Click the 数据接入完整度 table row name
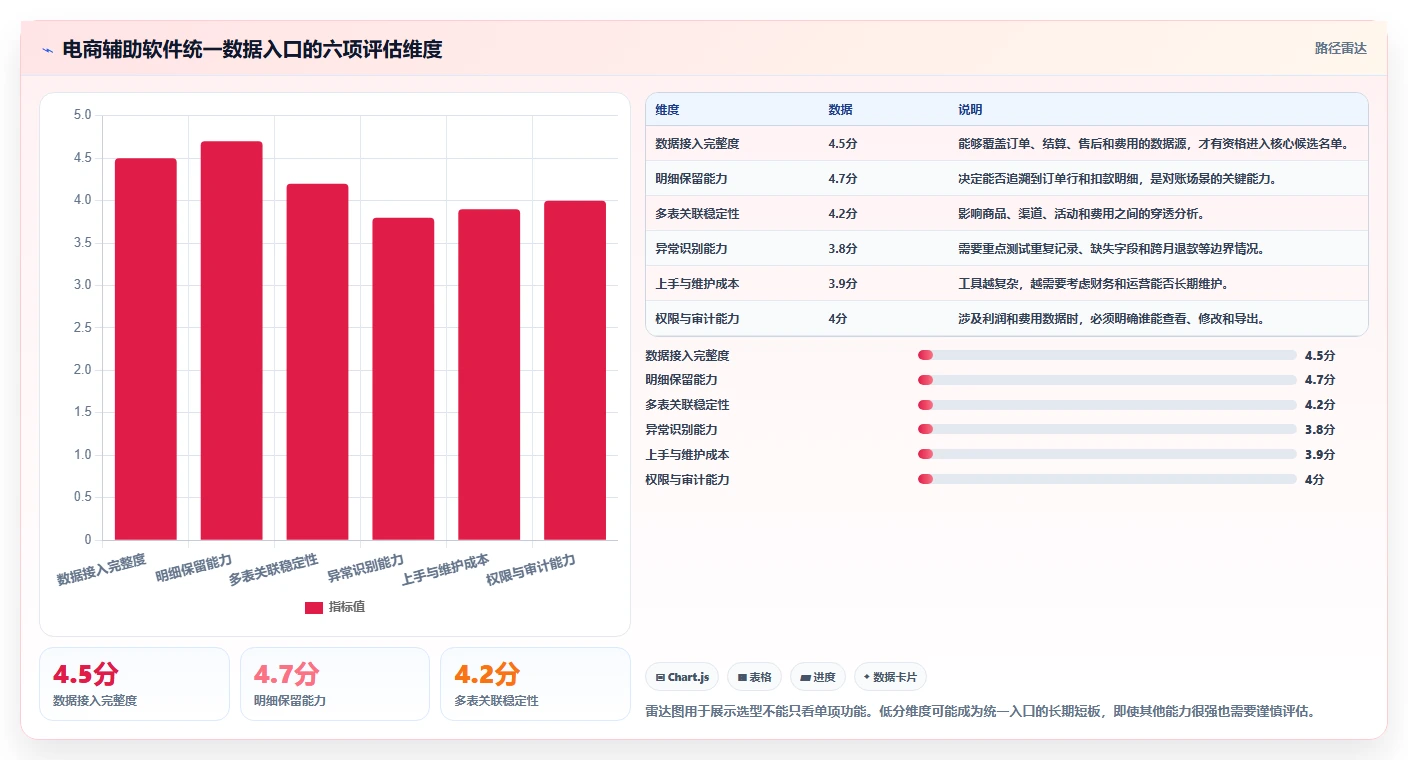 [x=697, y=144]
